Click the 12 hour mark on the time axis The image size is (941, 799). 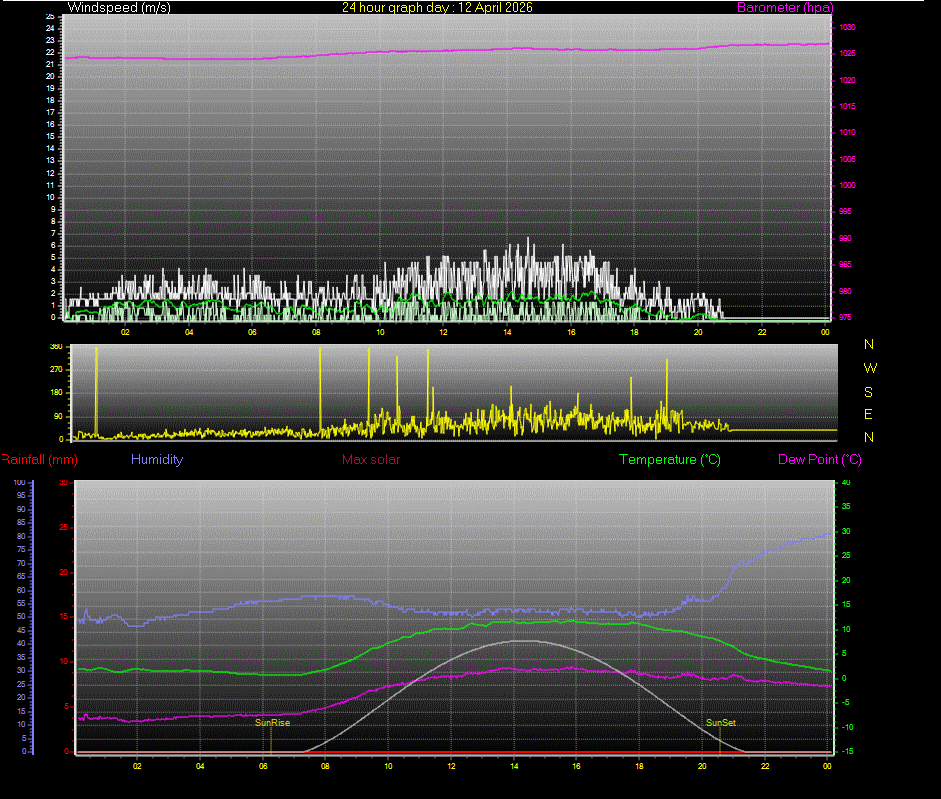pyautogui.click(x=443, y=330)
